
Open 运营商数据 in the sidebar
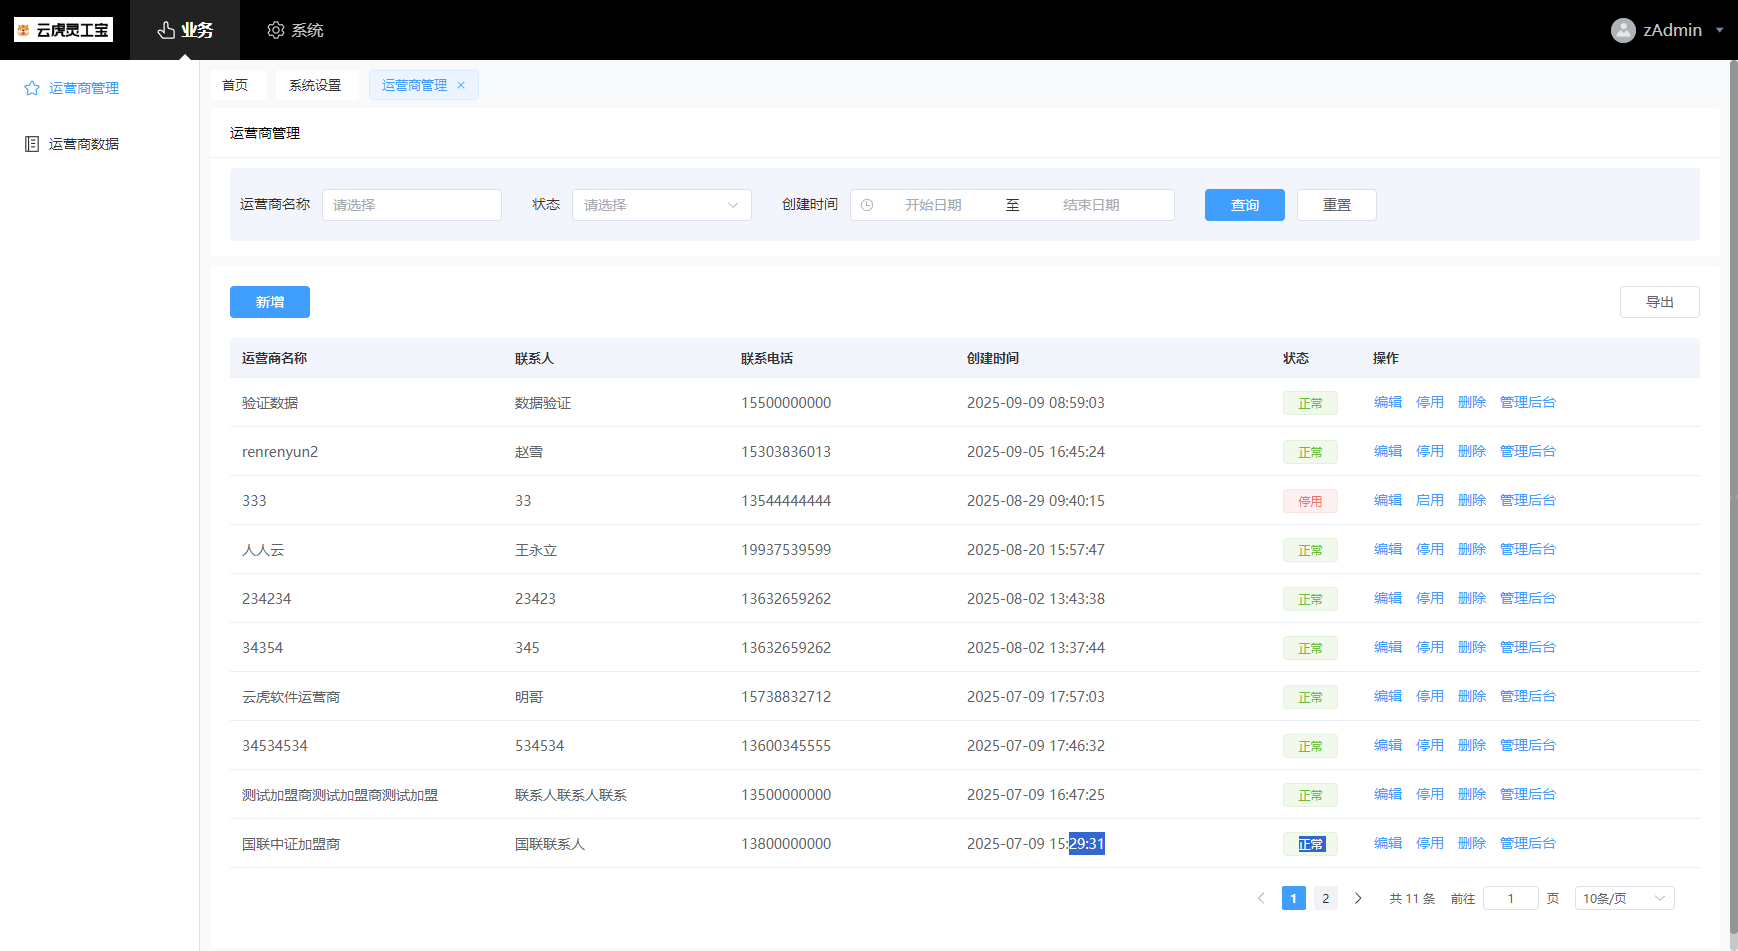click(x=84, y=144)
